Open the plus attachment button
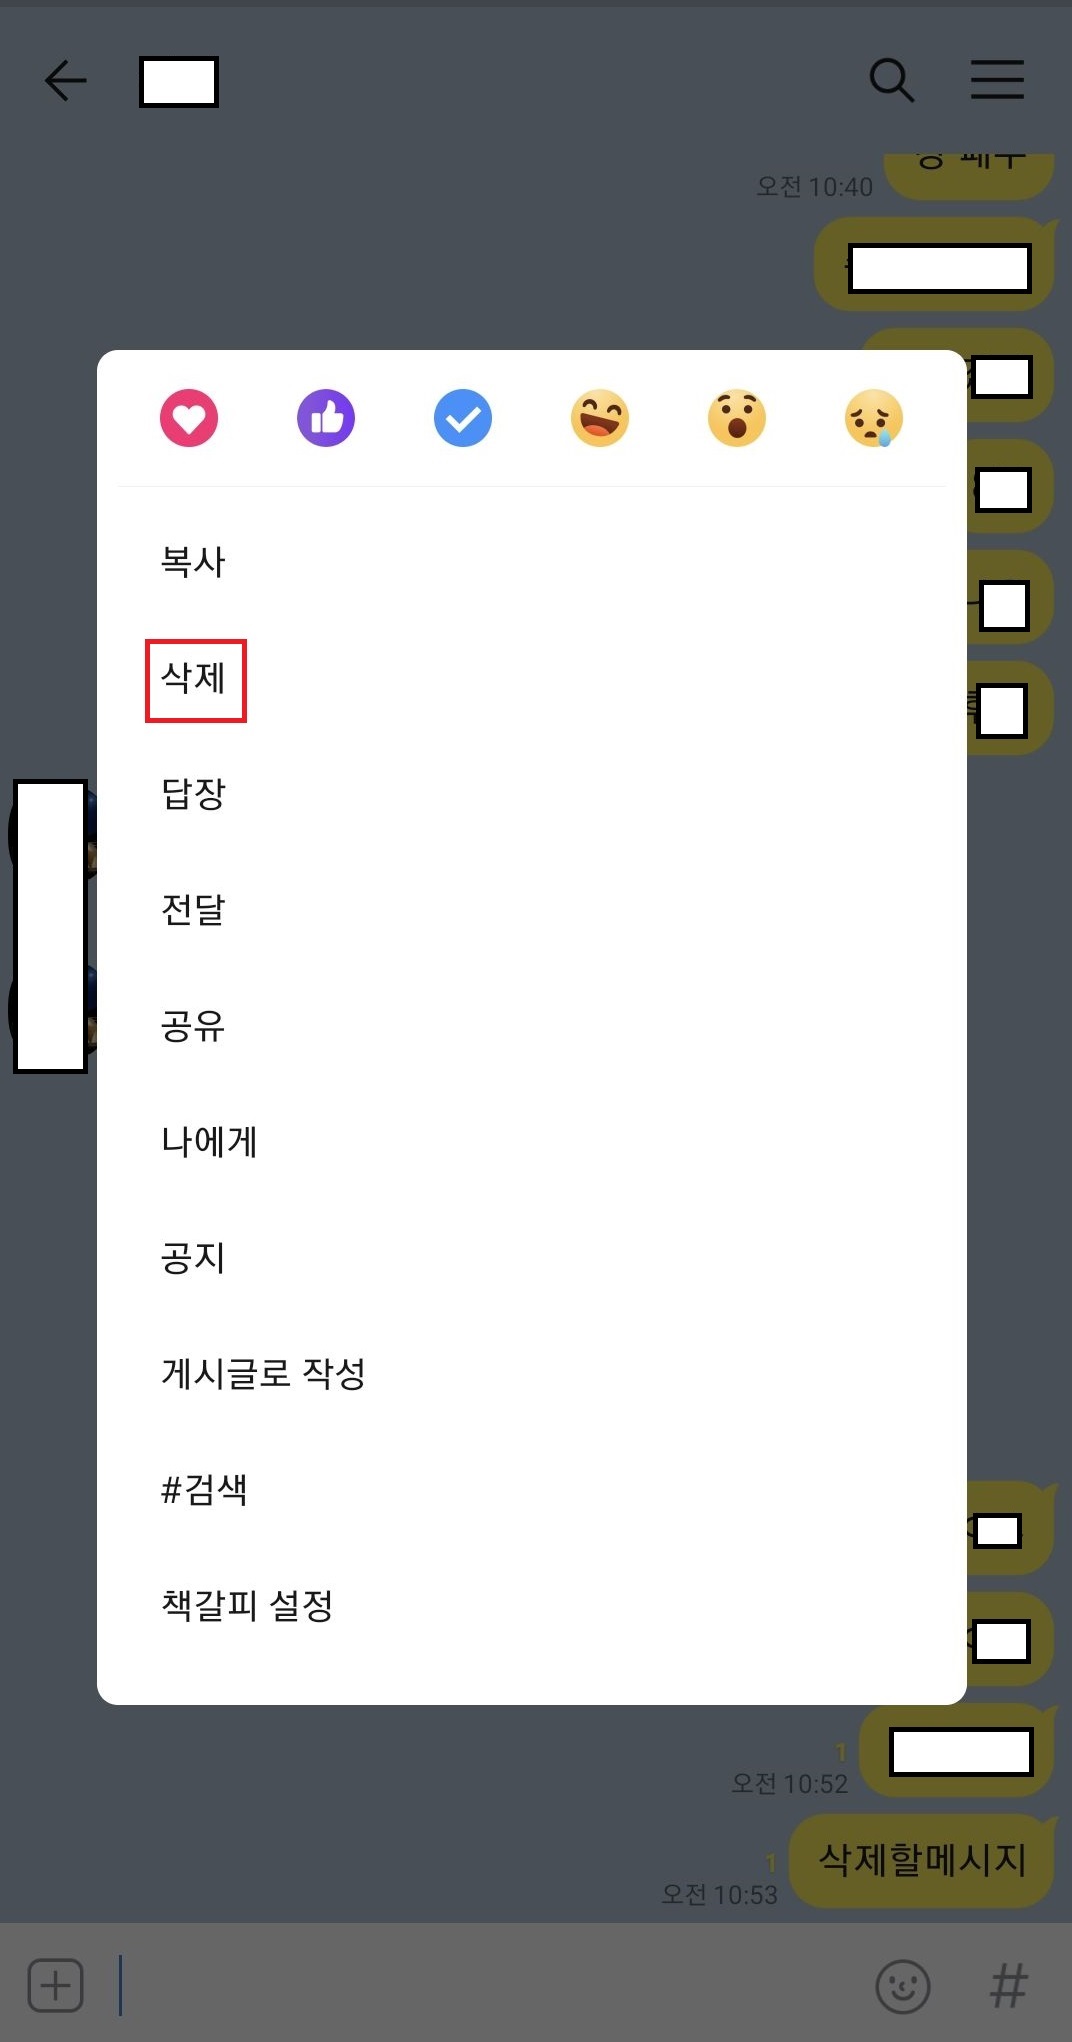 point(56,1985)
